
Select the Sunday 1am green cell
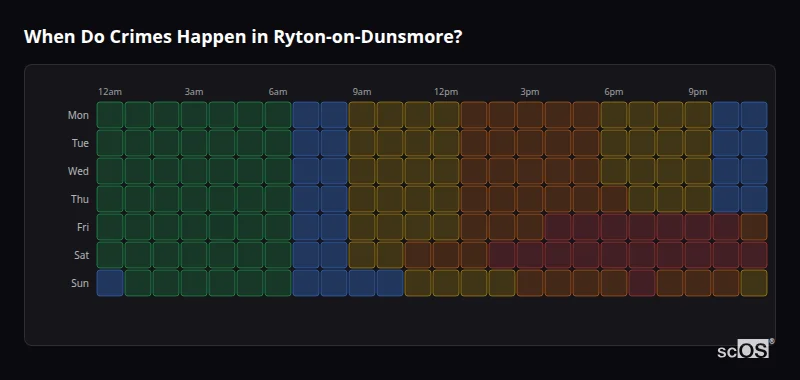point(138,283)
